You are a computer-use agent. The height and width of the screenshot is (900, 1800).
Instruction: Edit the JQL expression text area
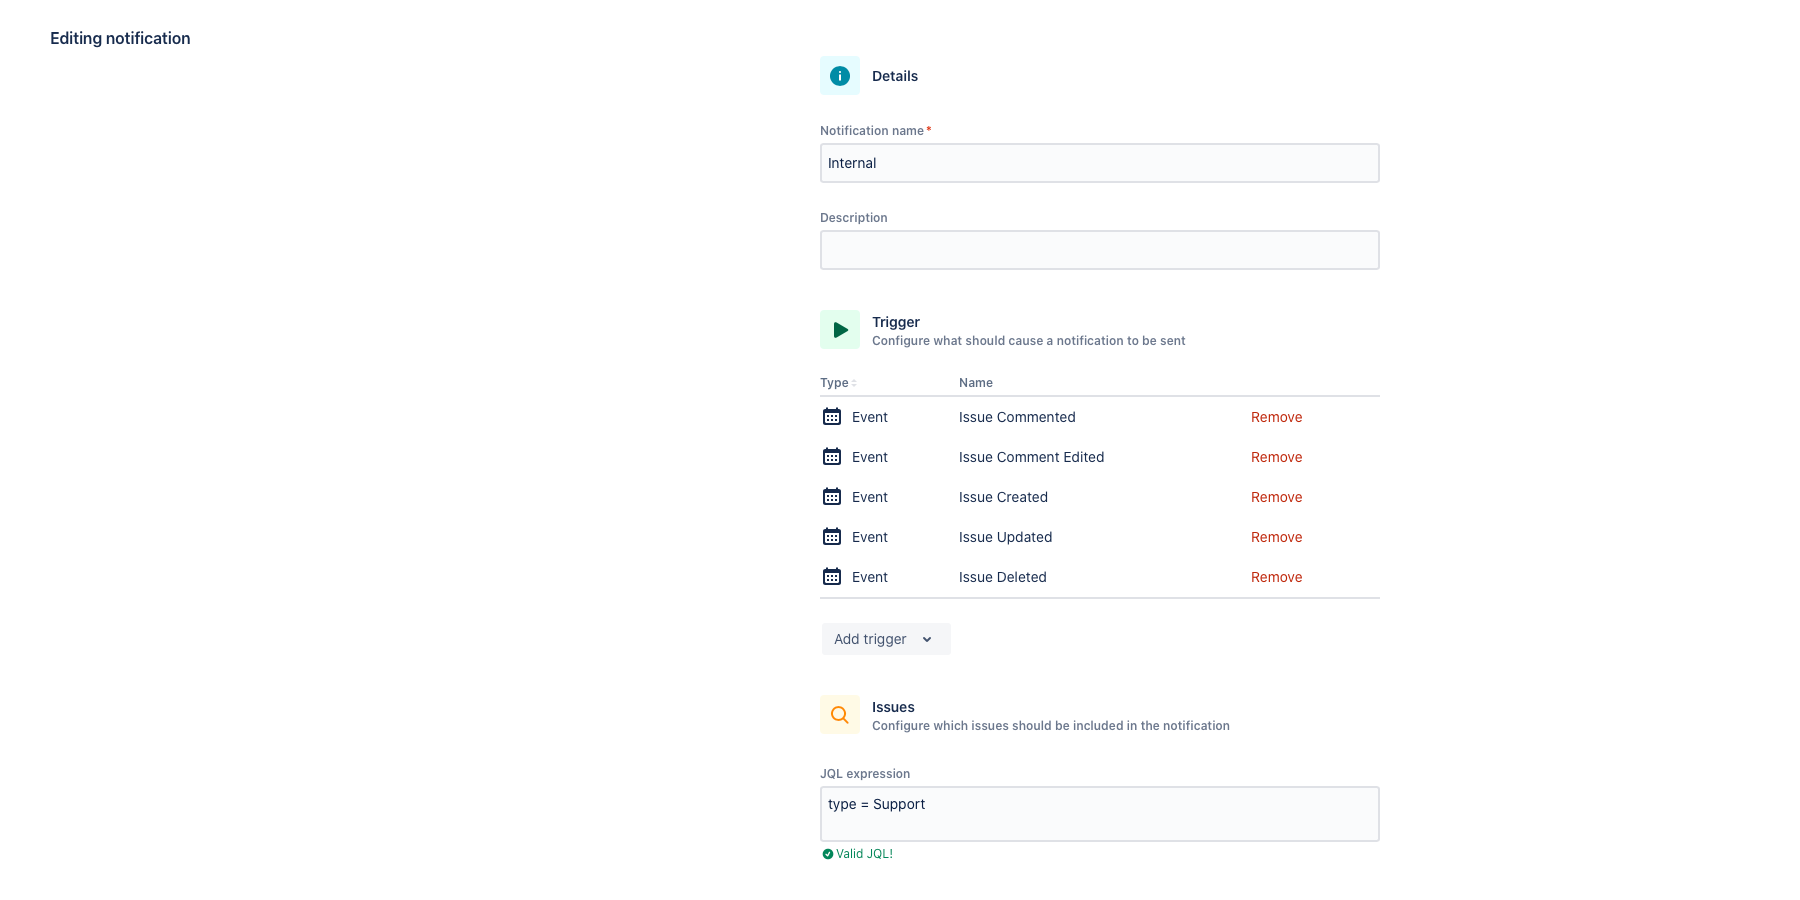pos(1099,814)
